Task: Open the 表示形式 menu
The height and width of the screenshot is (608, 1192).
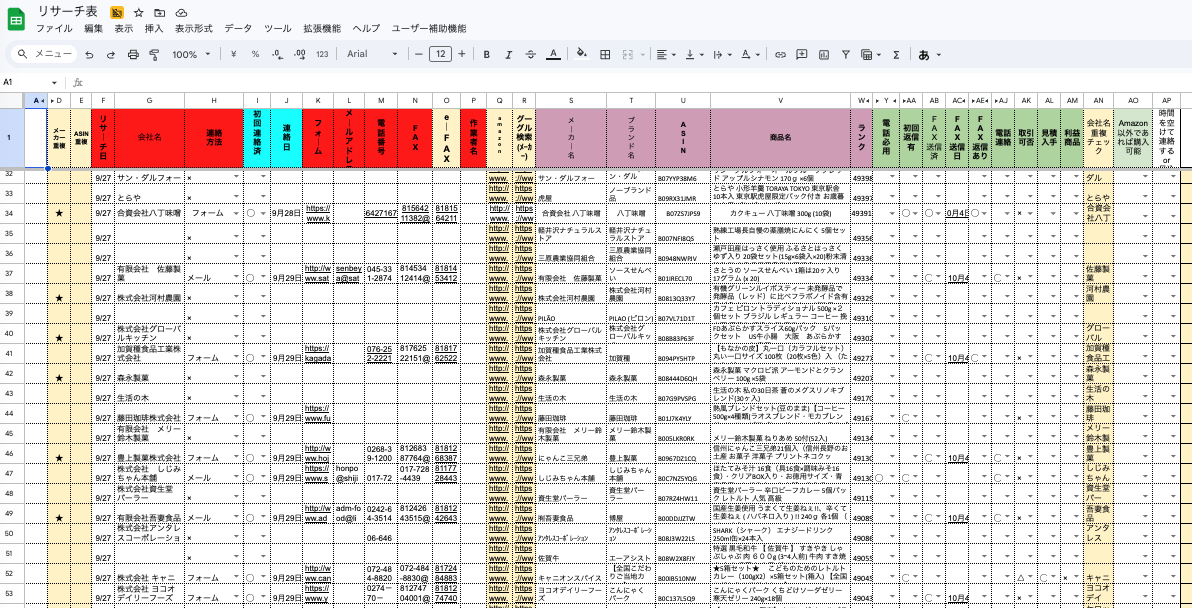Action: click(x=194, y=29)
